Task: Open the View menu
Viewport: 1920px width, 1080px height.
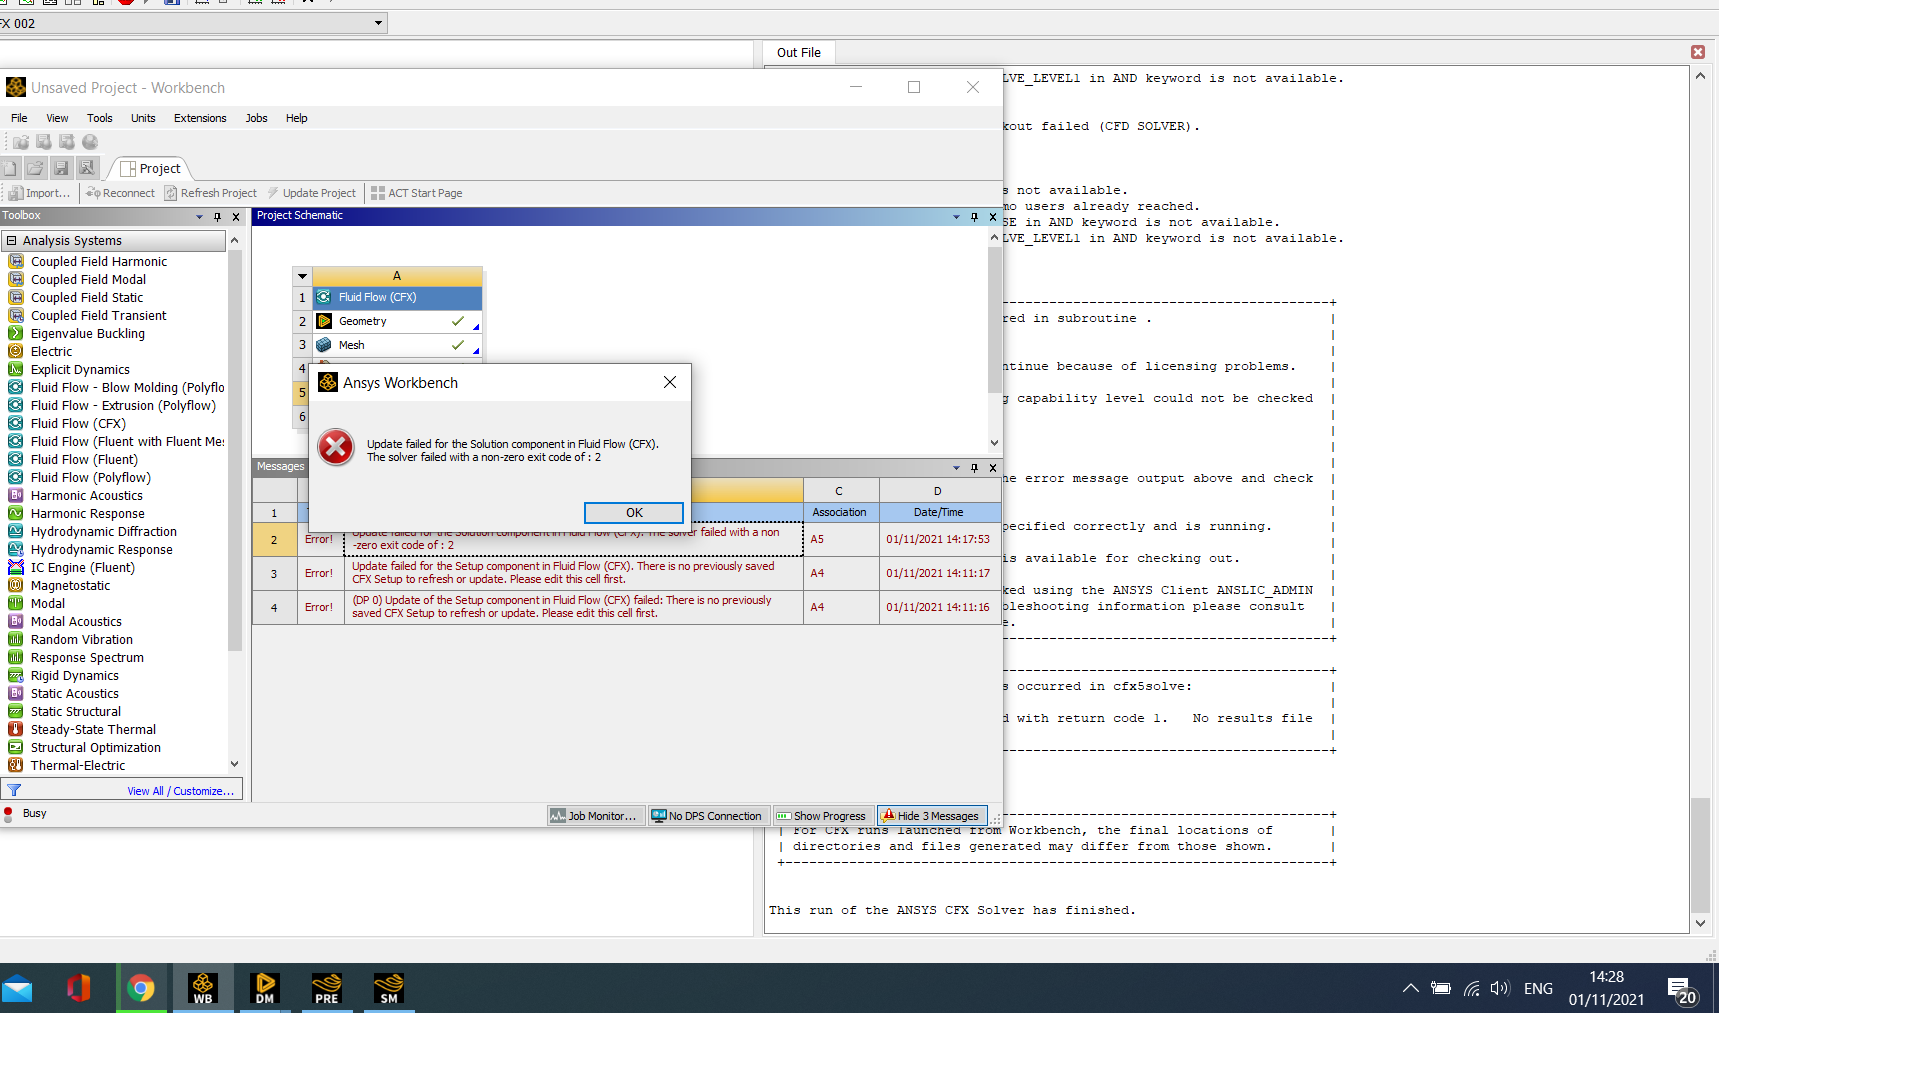Action: 57,118
